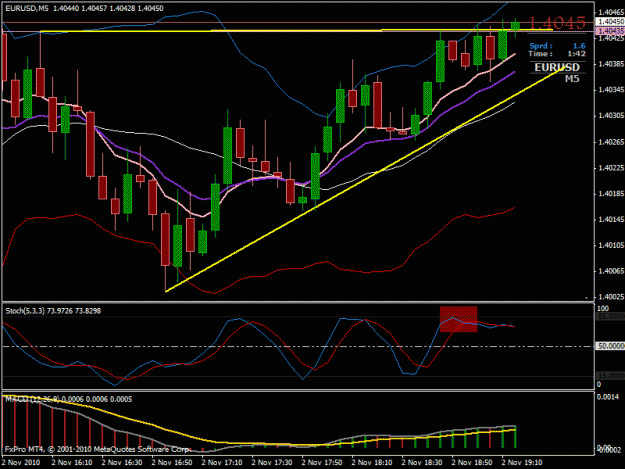The image size is (625, 469).
Task: Click 1.40105 on the price axis
Action: (611, 245)
